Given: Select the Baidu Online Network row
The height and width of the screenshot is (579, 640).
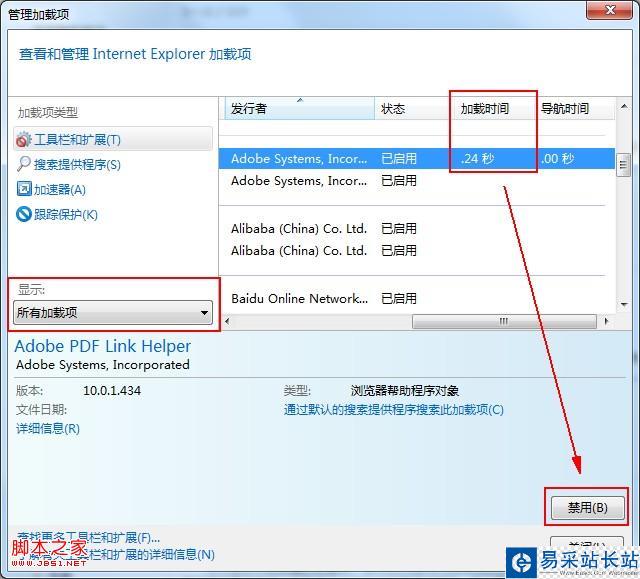Looking at the screenshot, I should click(x=417, y=299).
